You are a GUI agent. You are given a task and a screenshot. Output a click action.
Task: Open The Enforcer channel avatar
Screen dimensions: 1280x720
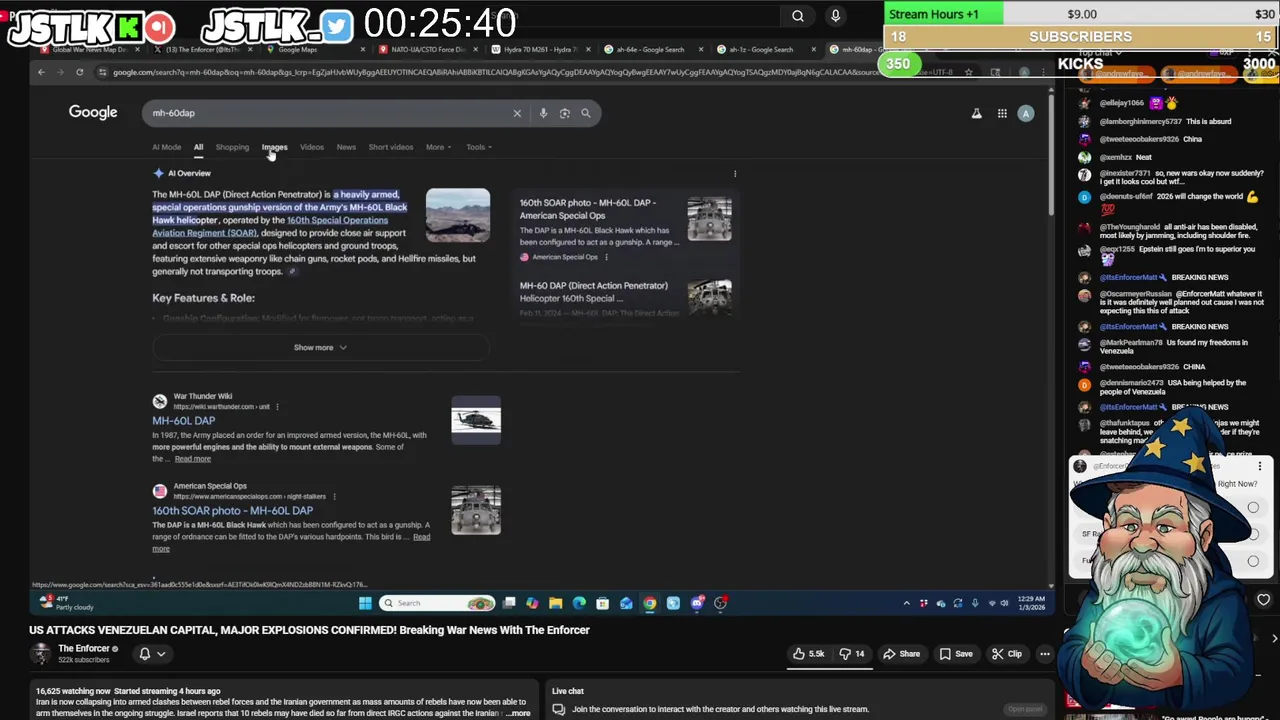[41, 654]
